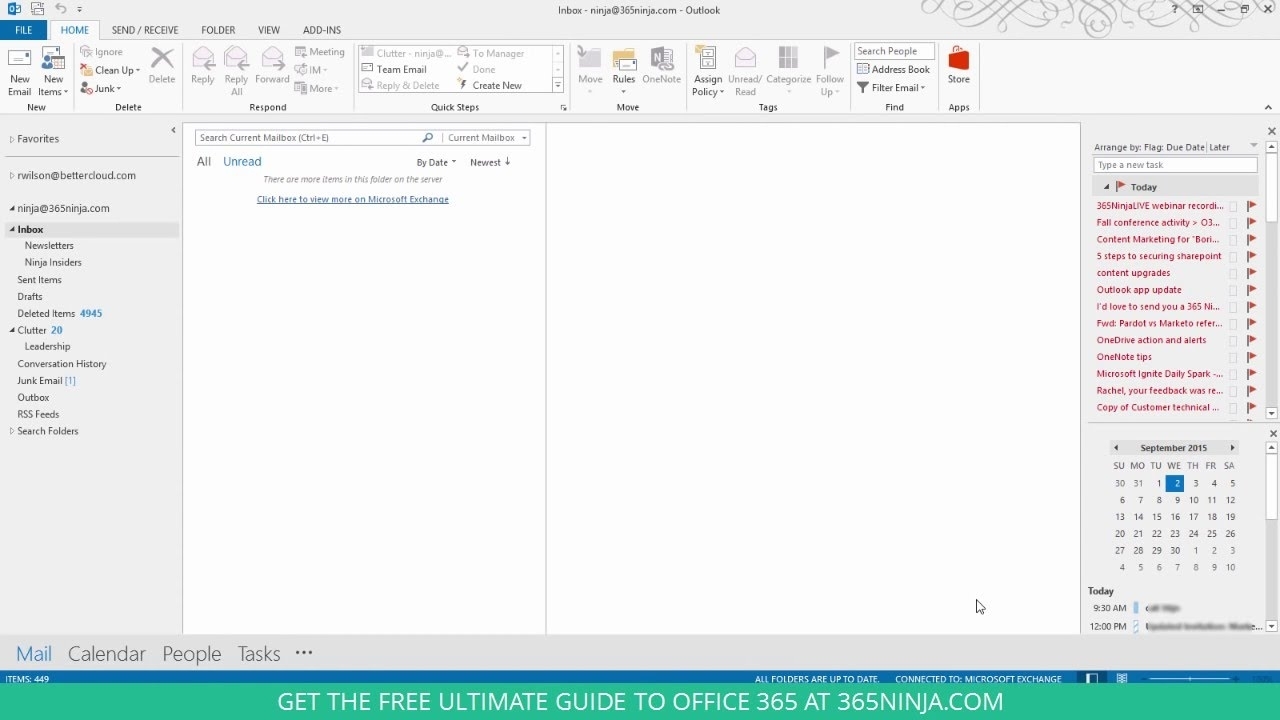Mark 'Outlook app update' task complete
Viewport: 1280px width, 720px height.
(x=1233, y=290)
